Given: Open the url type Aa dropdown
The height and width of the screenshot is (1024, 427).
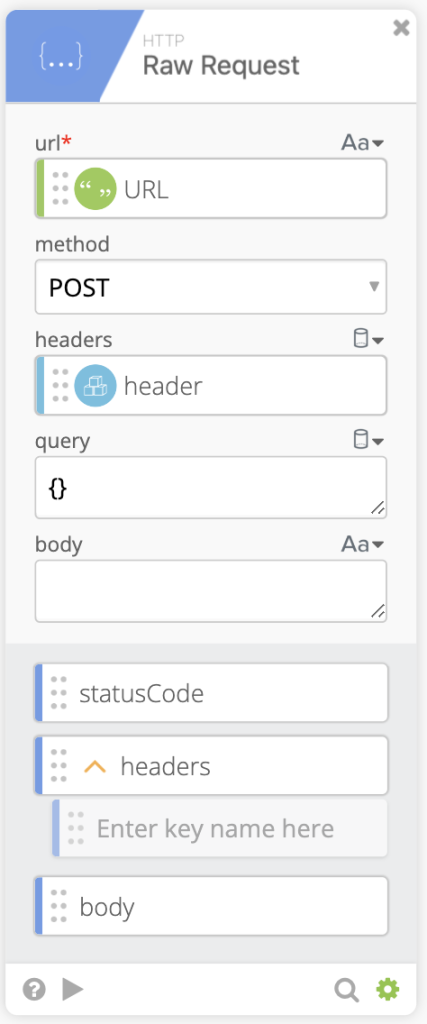Looking at the screenshot, I should (x=362, y=142).
